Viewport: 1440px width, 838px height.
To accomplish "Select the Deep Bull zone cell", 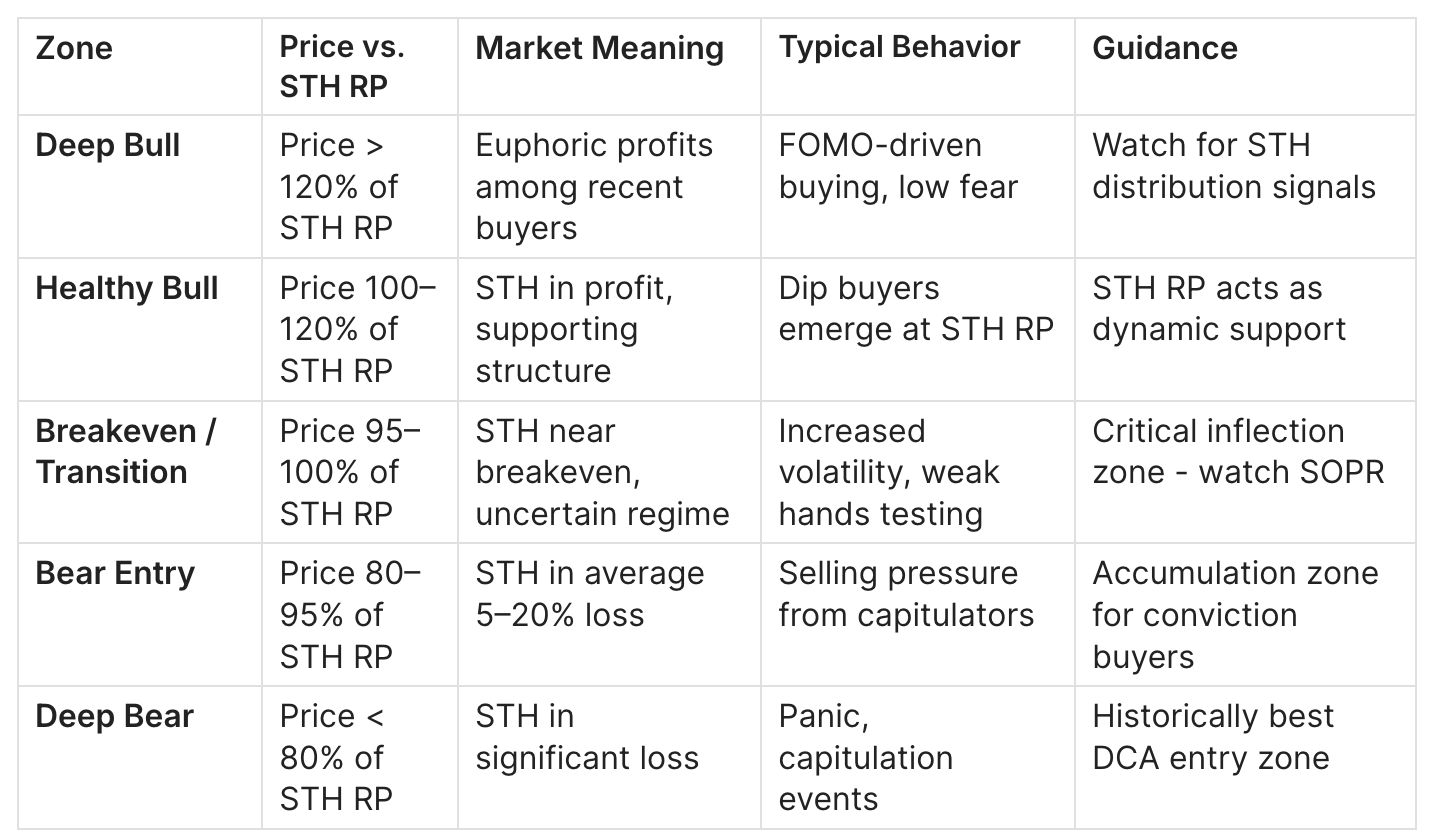I will [108, 146].
